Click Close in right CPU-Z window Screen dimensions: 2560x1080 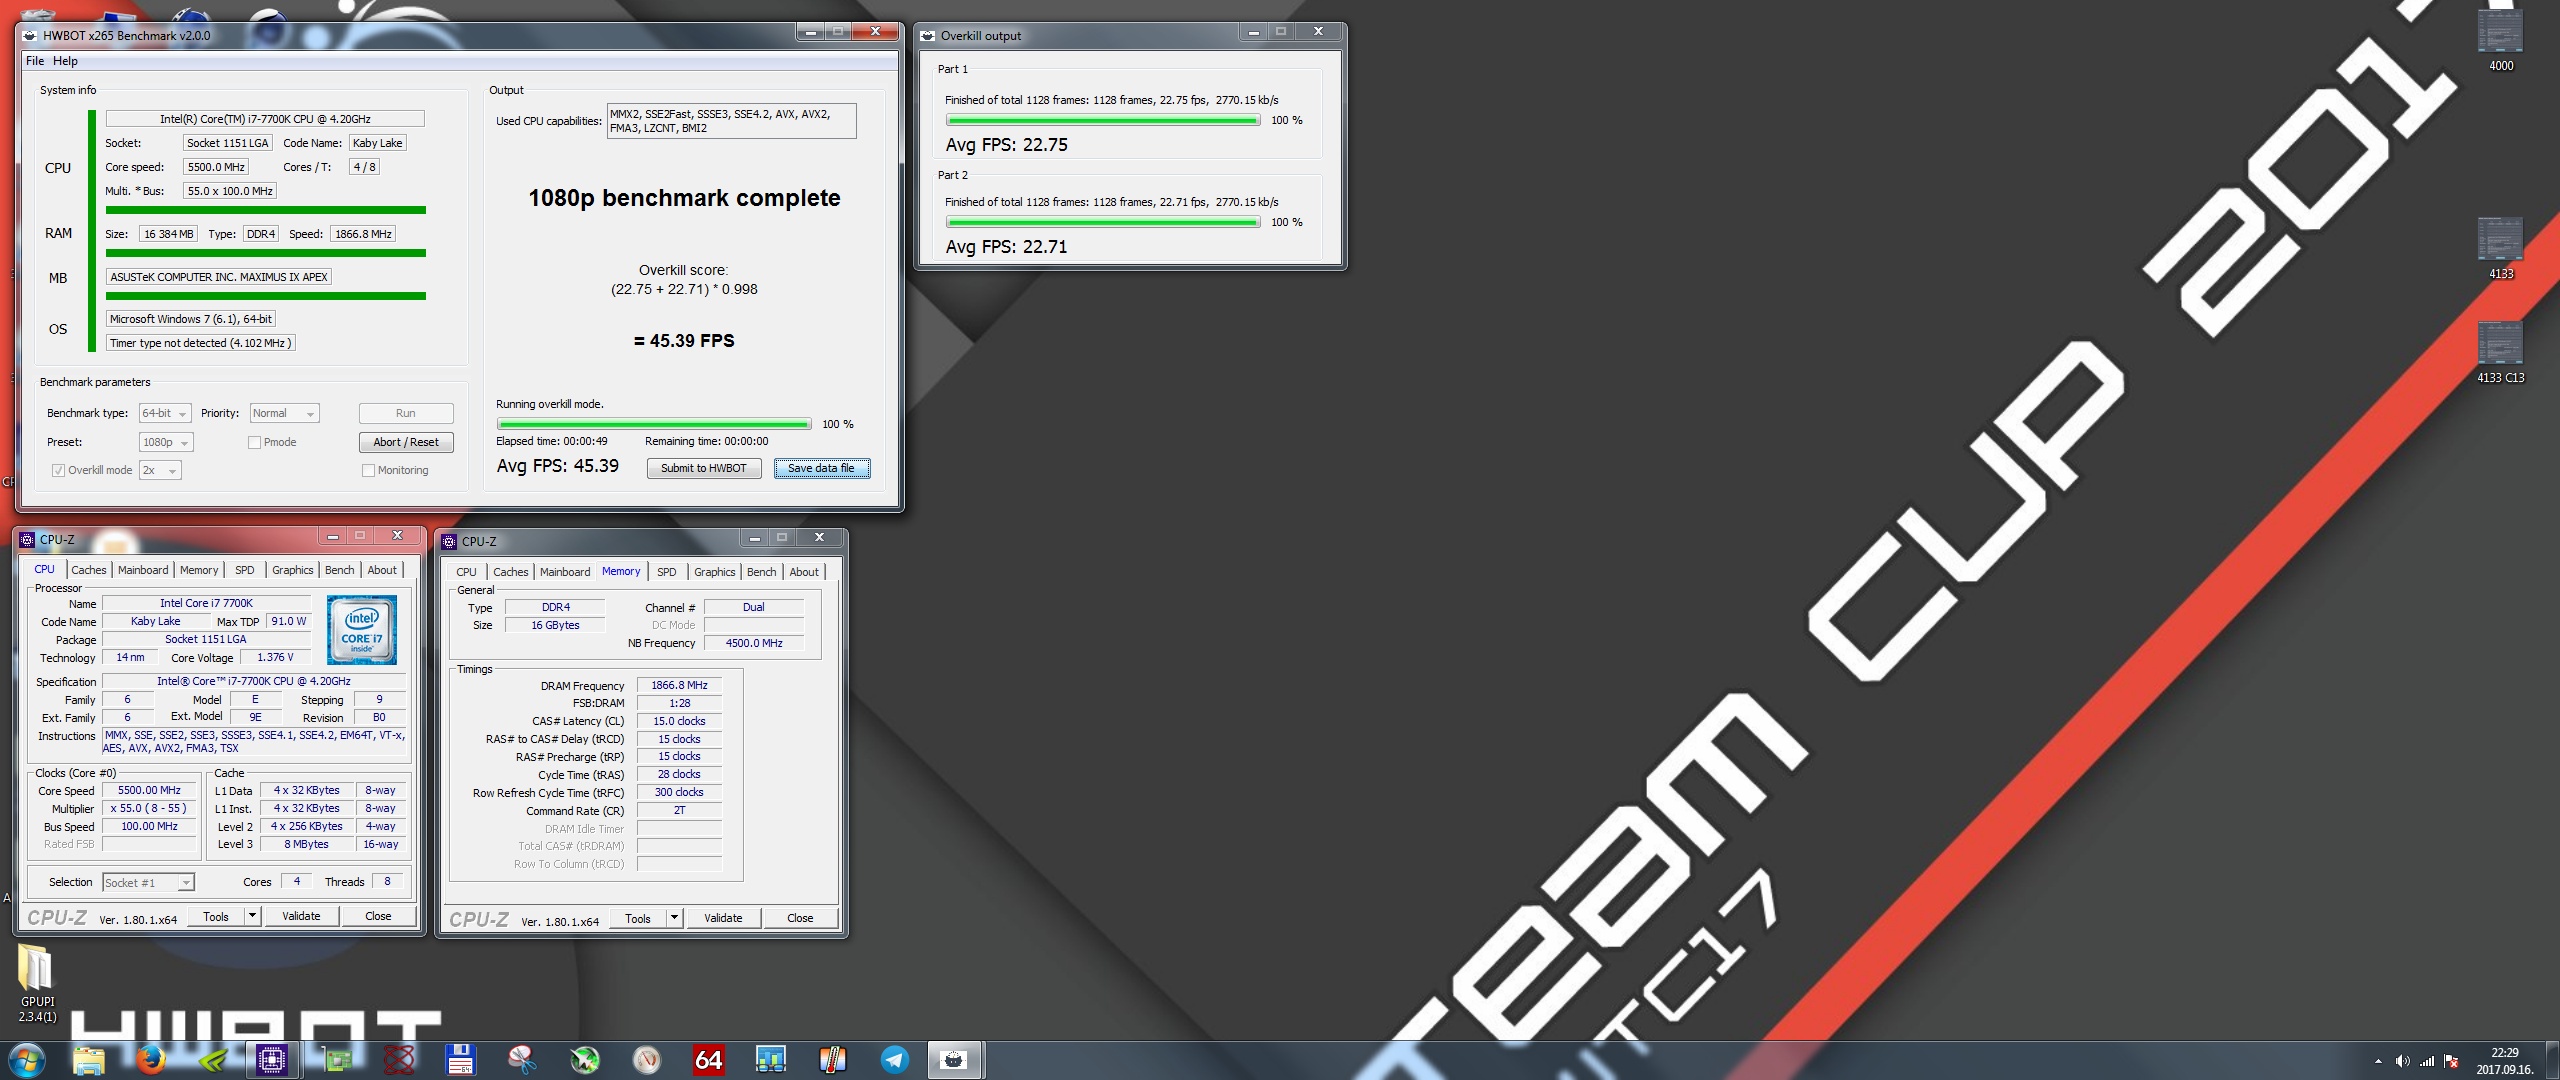800,918
